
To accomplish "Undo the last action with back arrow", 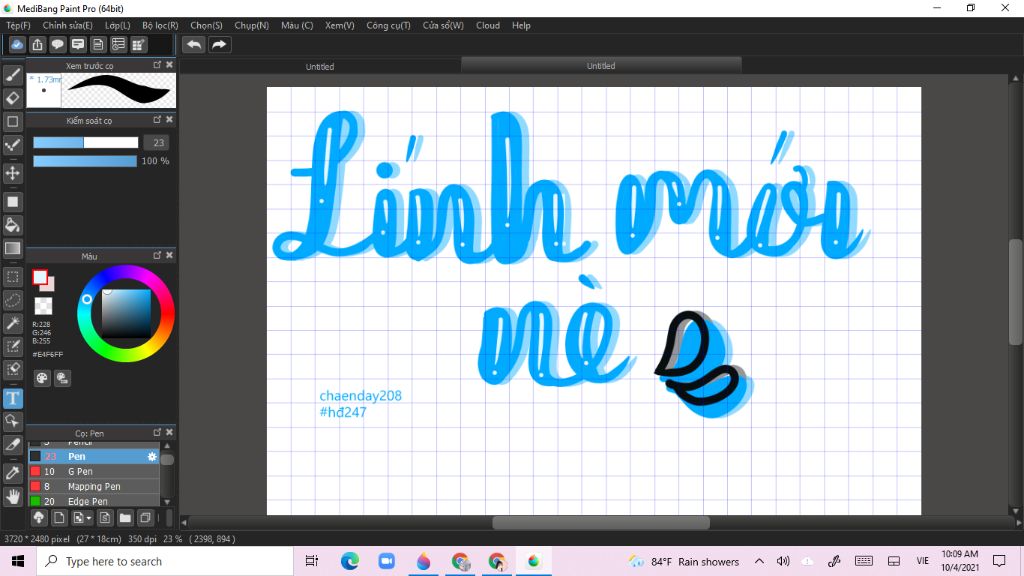I will (194, 44).
